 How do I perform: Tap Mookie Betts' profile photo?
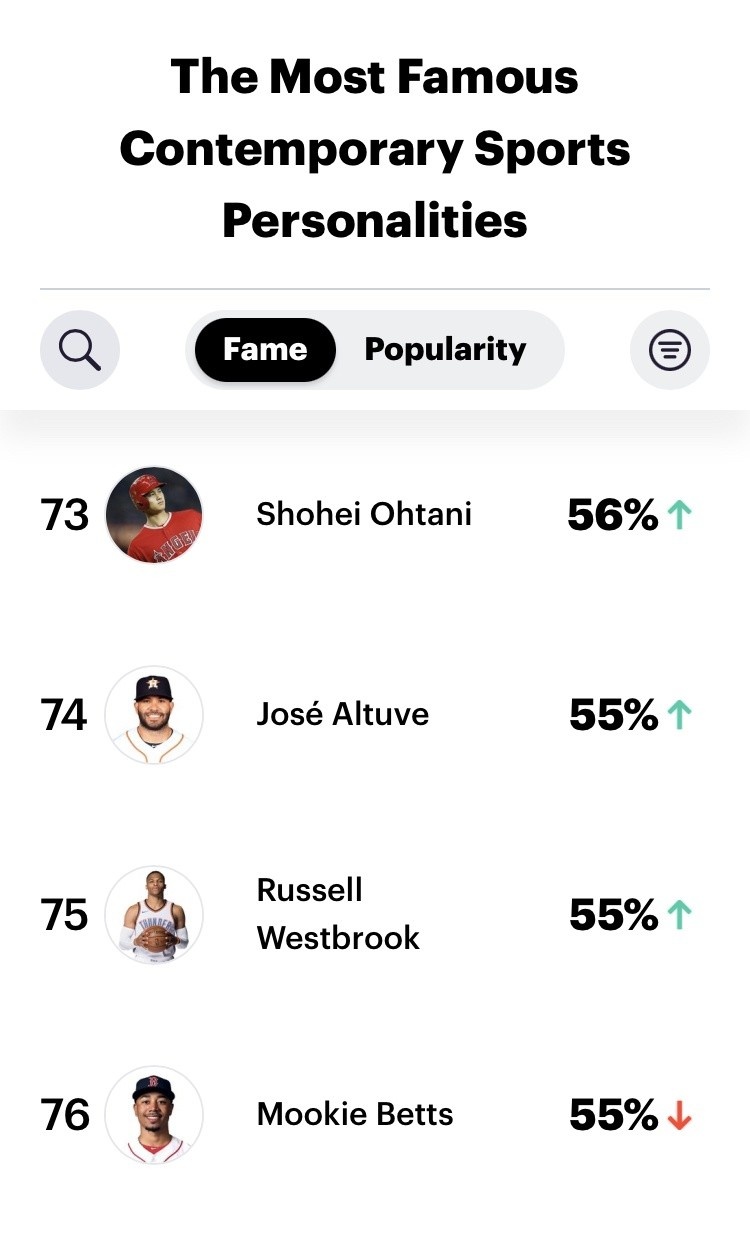pos(154,1115)
